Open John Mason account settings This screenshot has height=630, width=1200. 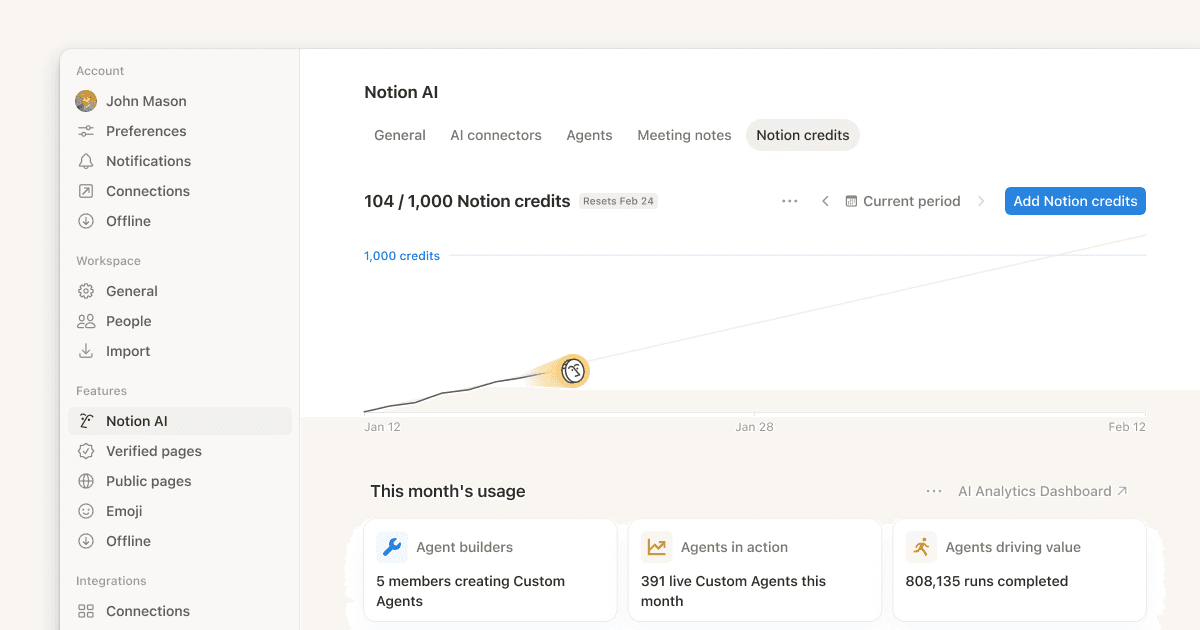click(x=180, y=101)
